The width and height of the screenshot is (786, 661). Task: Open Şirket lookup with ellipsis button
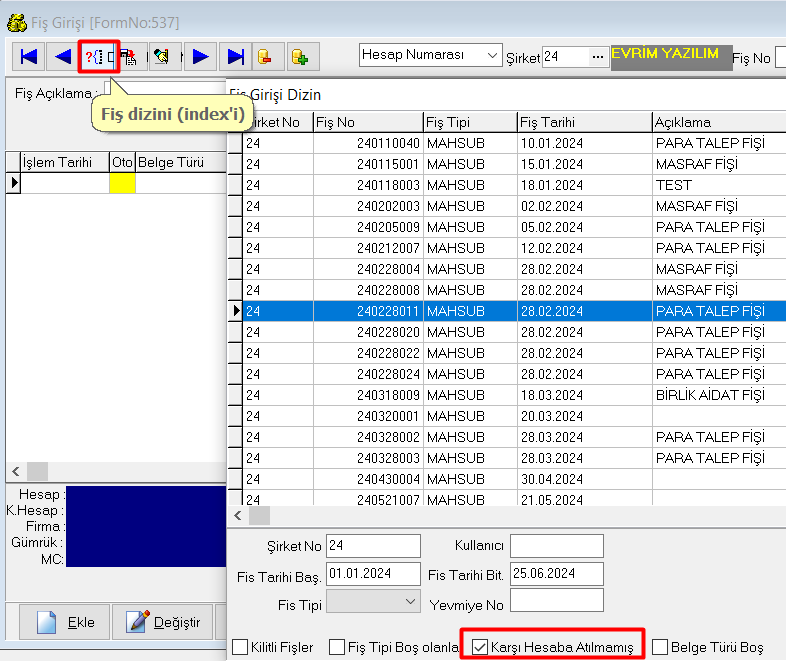(x=598, y=57)
